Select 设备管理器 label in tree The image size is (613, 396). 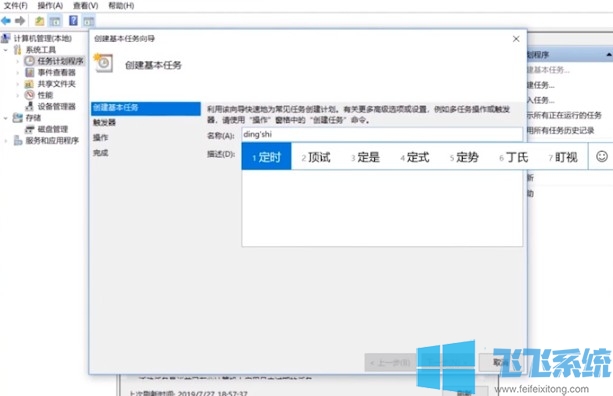coord(57,106)
